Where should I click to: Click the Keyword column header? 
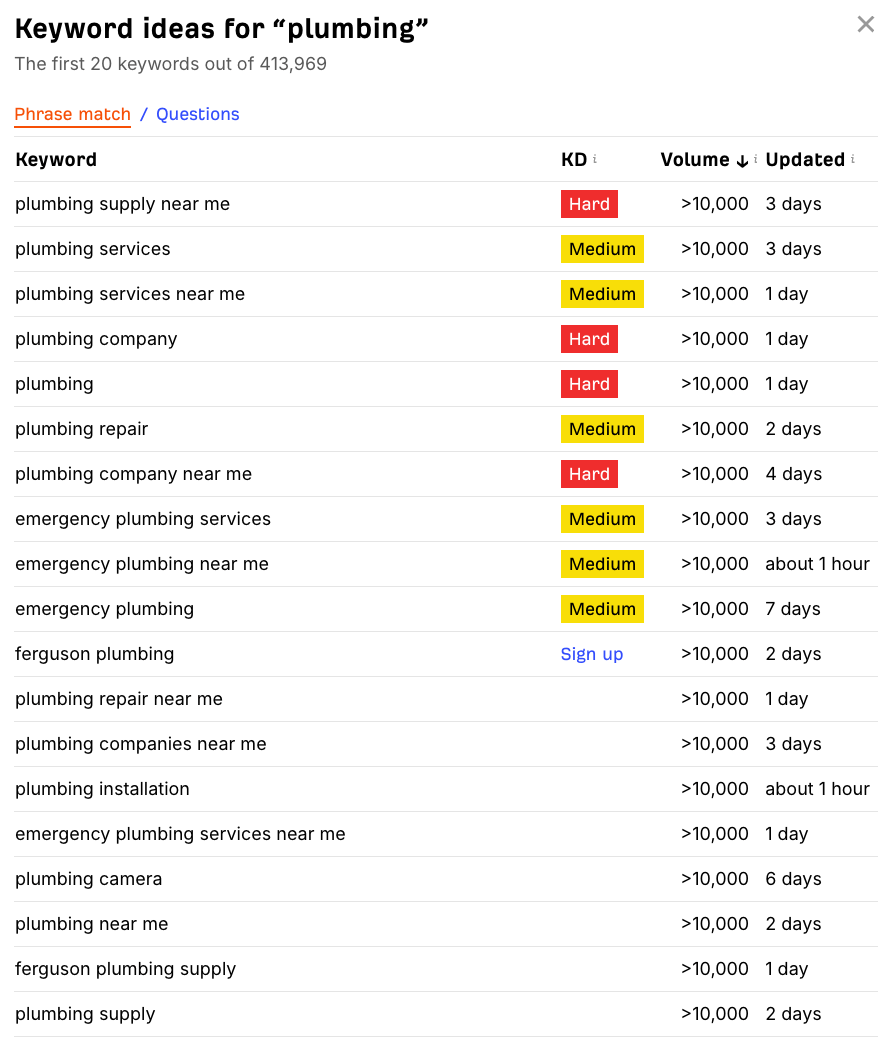(55, 159)
